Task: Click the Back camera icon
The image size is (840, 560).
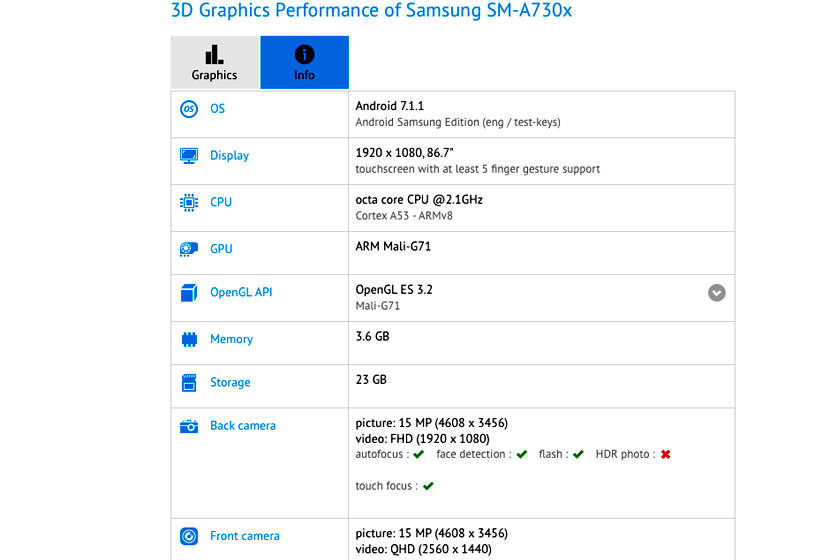Action: (x=189, y=426)
